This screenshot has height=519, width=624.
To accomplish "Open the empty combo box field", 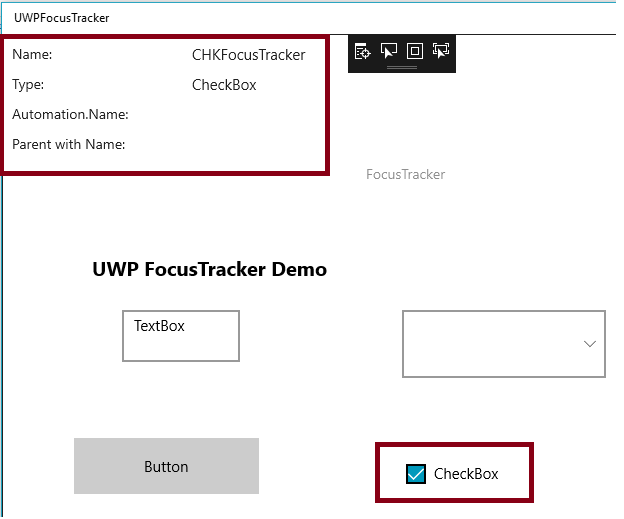I will pyautogui.click(x=490, y=344).
